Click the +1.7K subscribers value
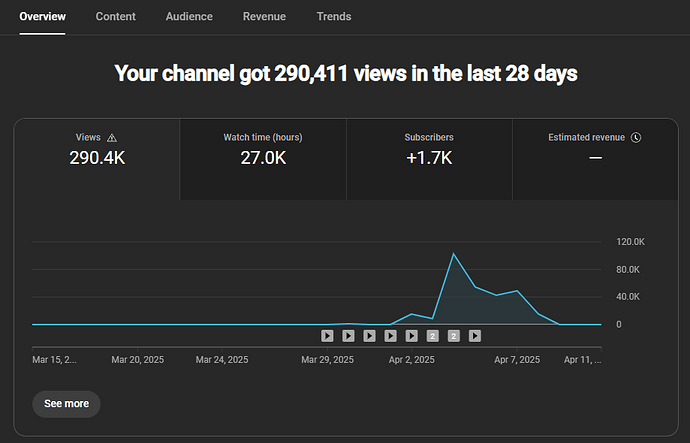690x443 pixels. click(x=429, y=158)
